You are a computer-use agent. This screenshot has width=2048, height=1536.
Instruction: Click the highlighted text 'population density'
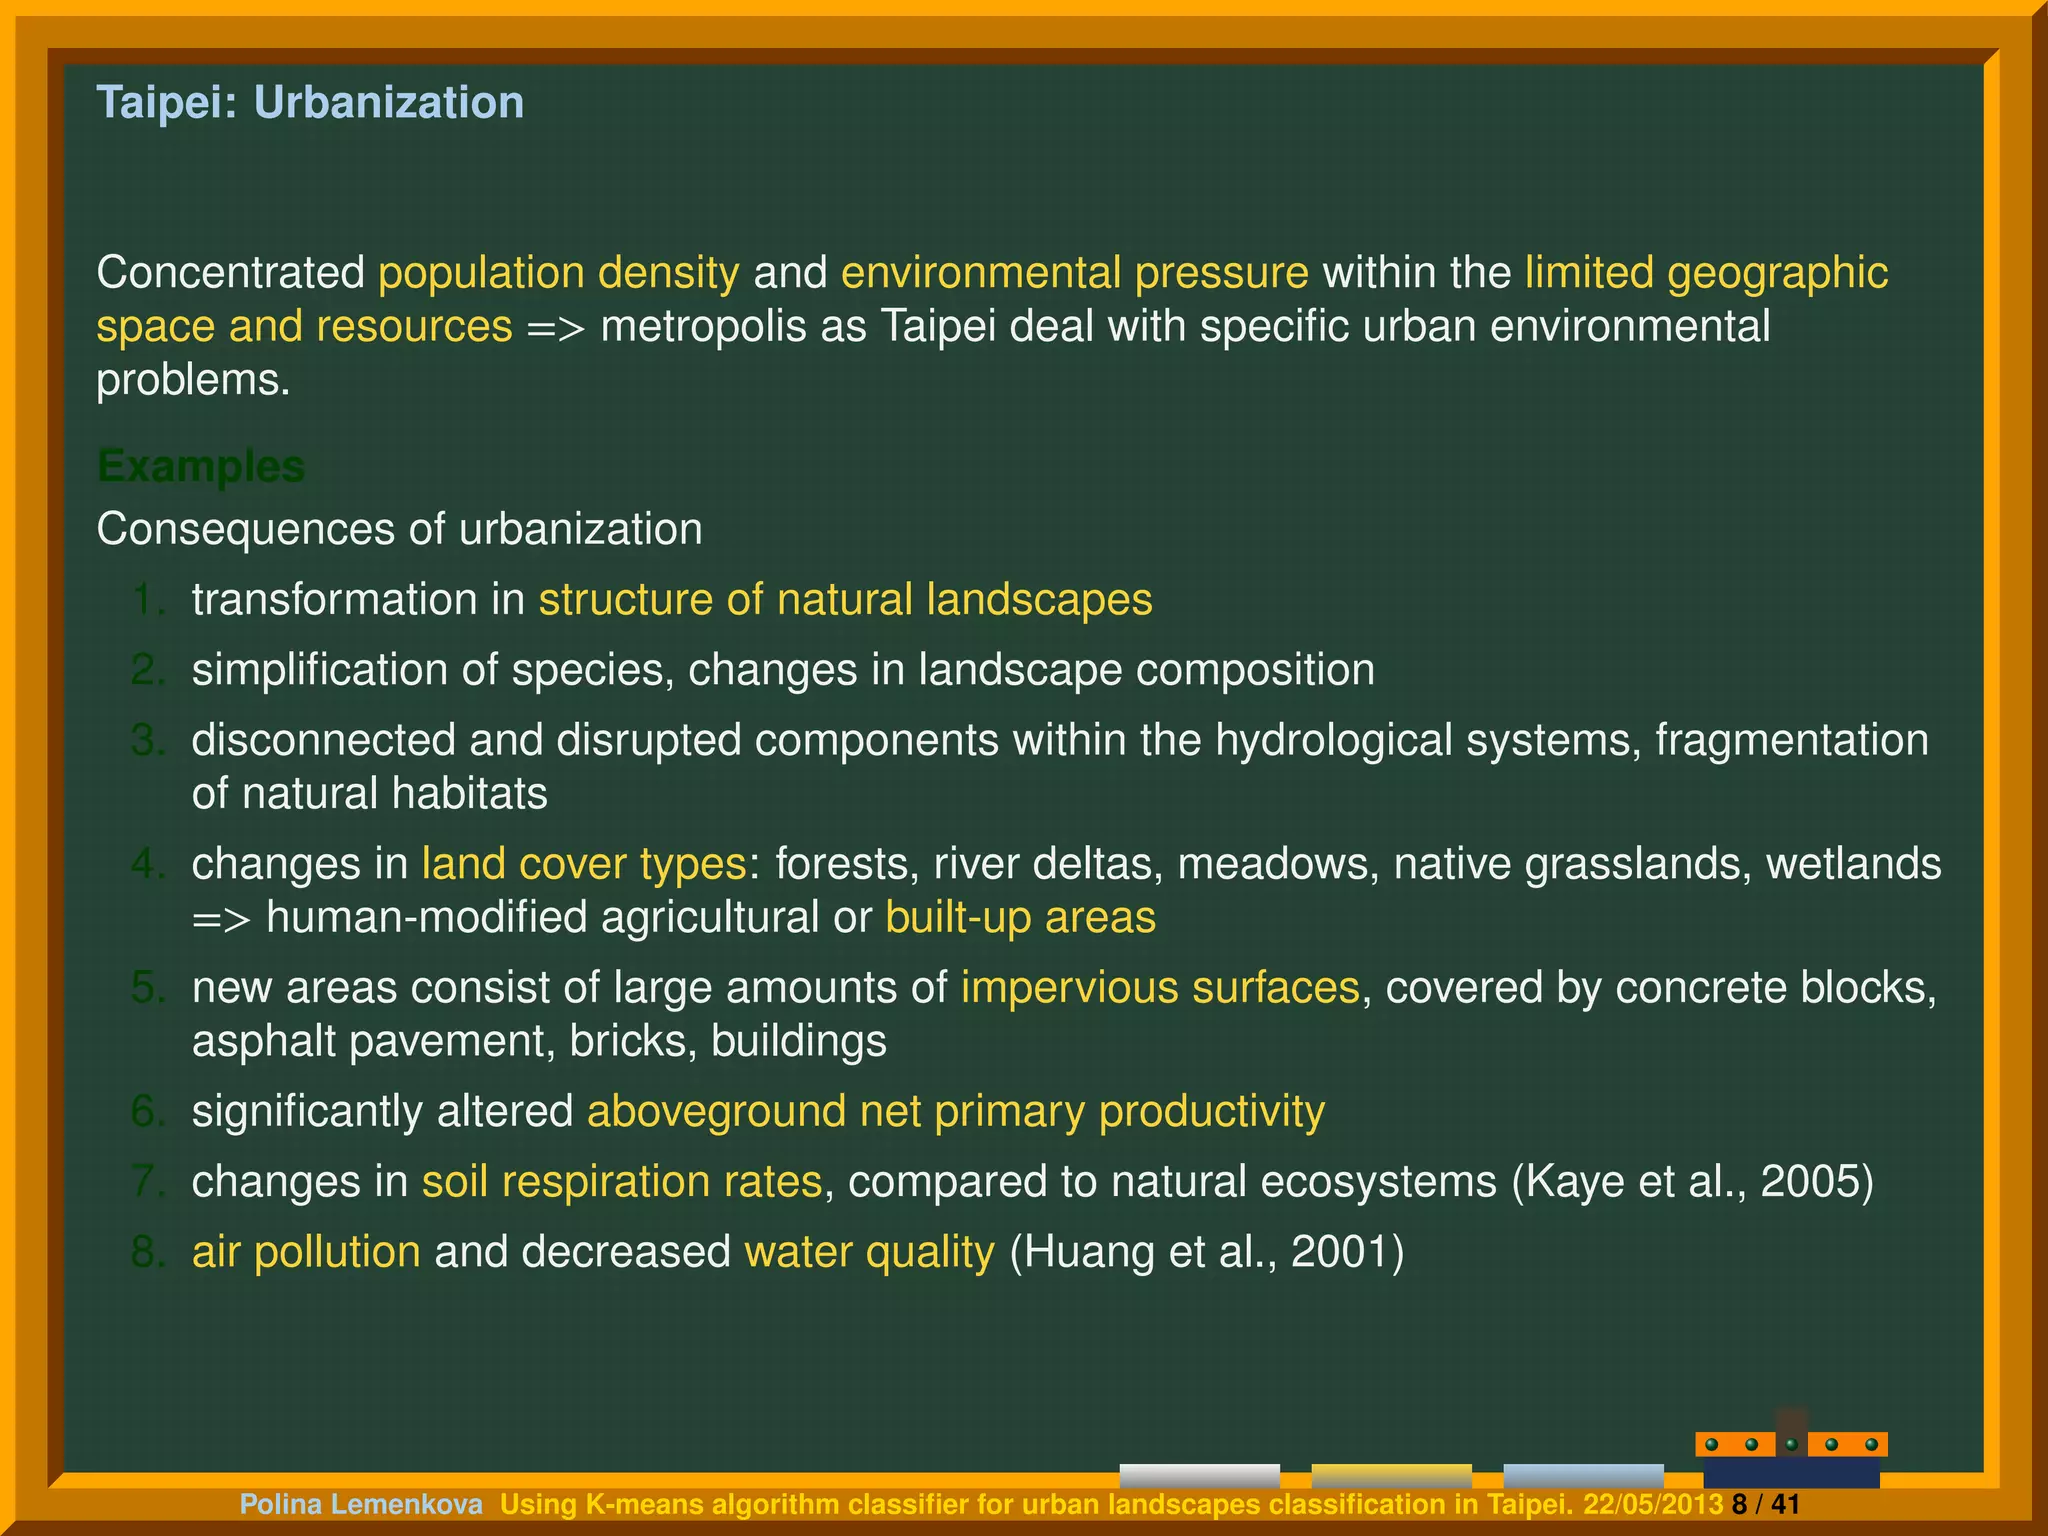(x=558, y=273)
